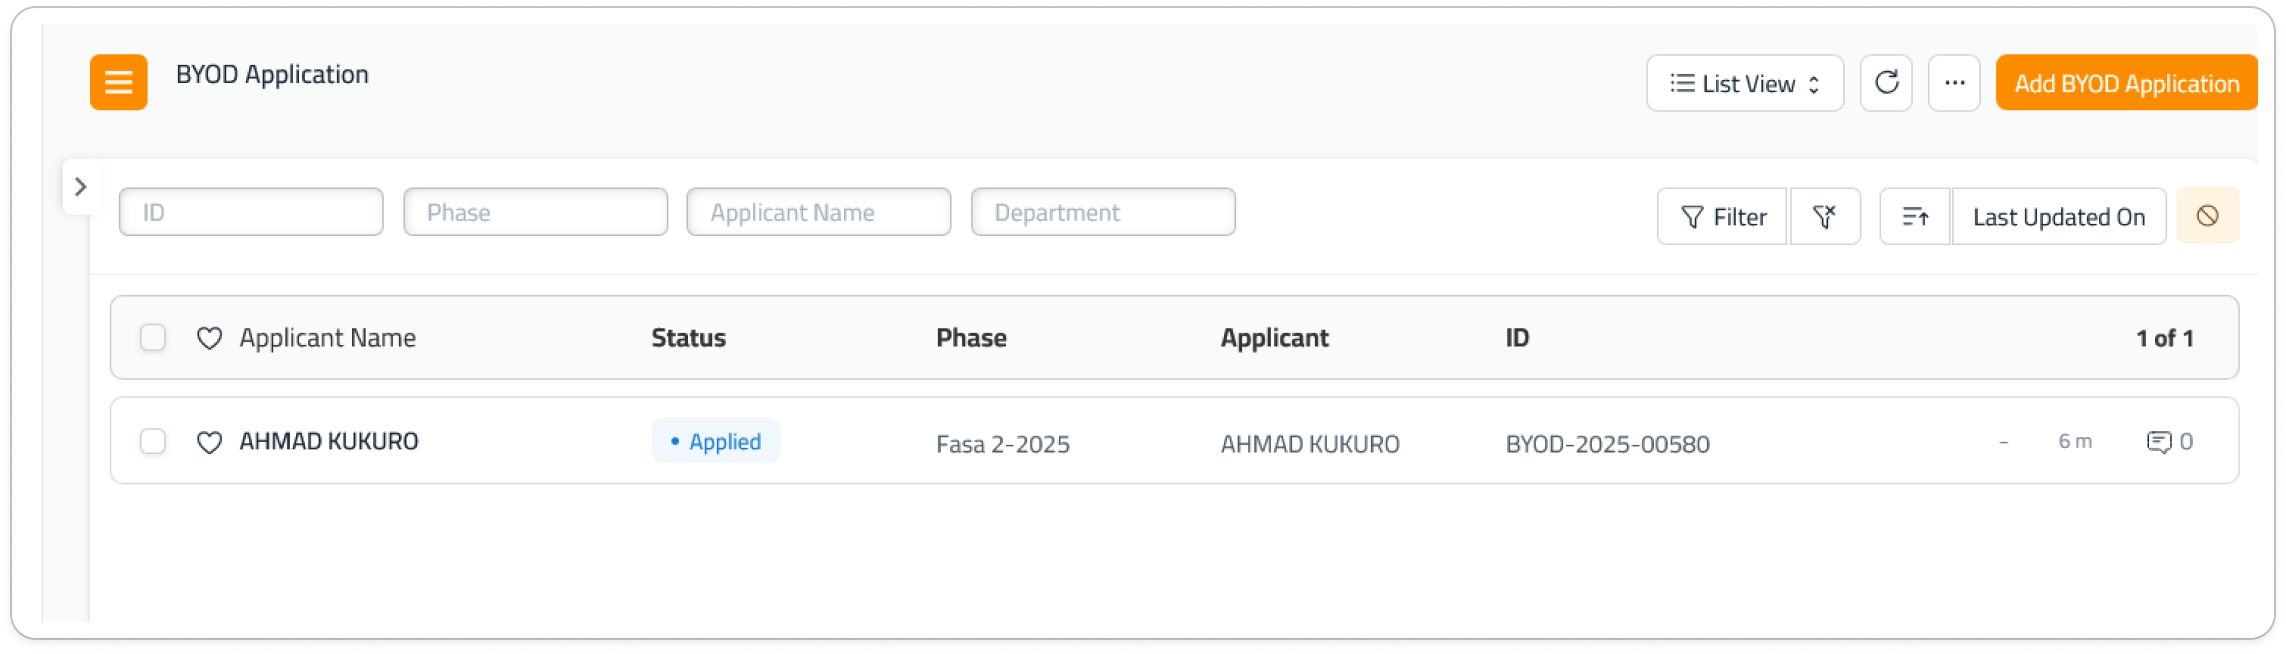The image size is (2286, 654).
Task: Focus the Applicant Name filter field
Action: click(x=818, y=212)
